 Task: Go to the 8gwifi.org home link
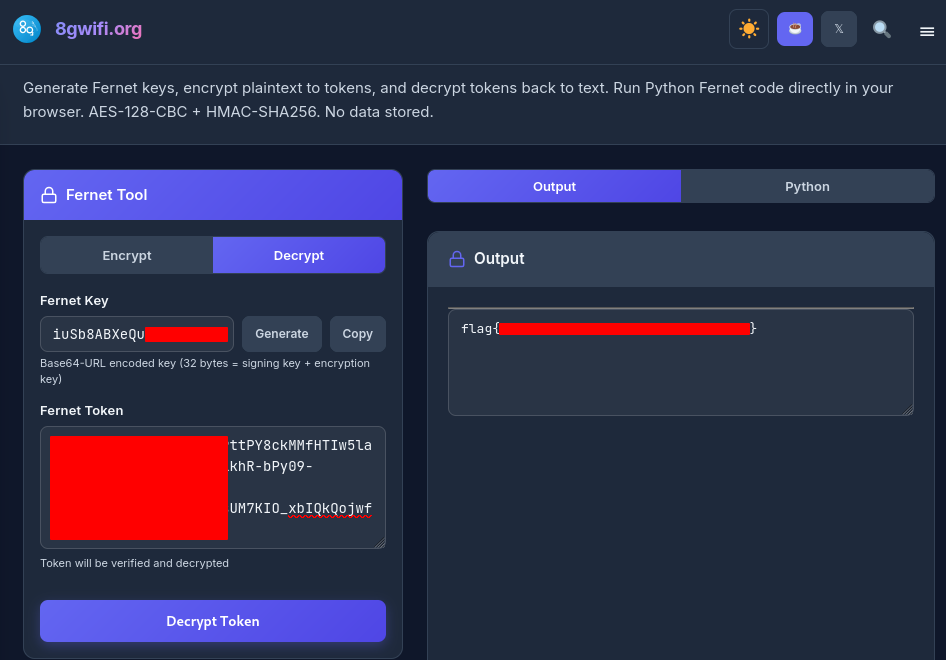[98, 29]
